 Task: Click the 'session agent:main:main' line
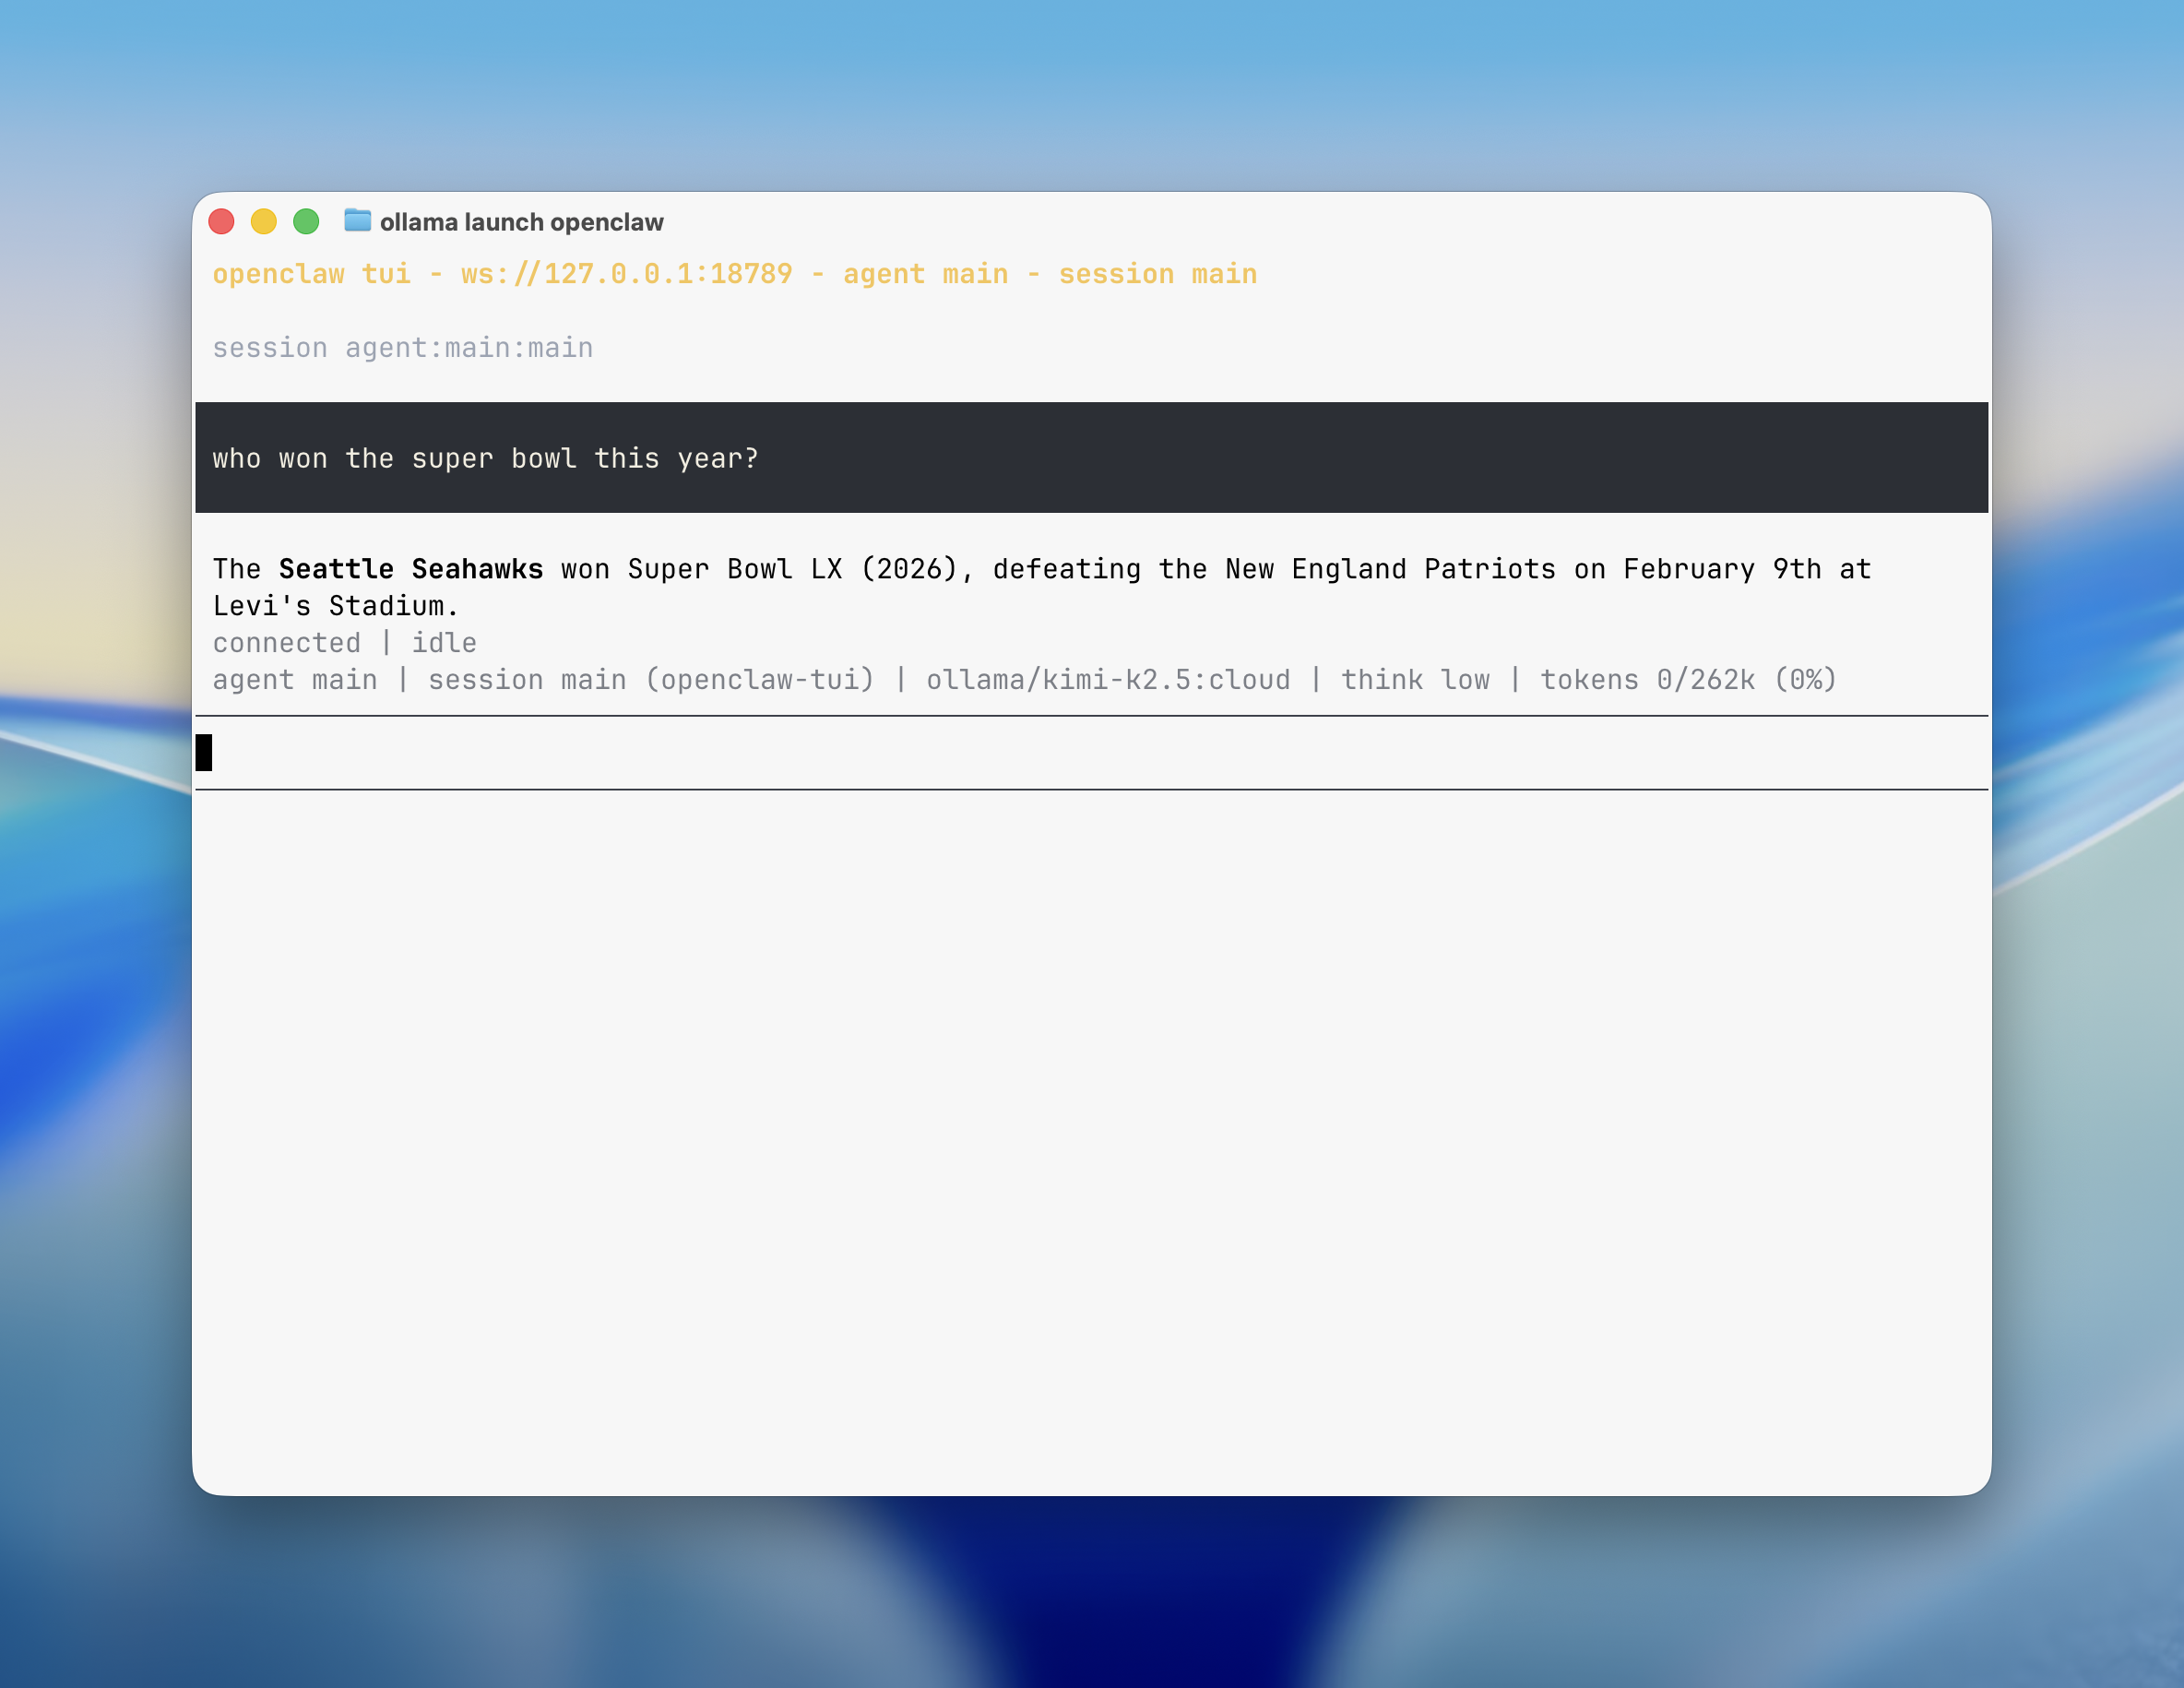click(402, 348)
